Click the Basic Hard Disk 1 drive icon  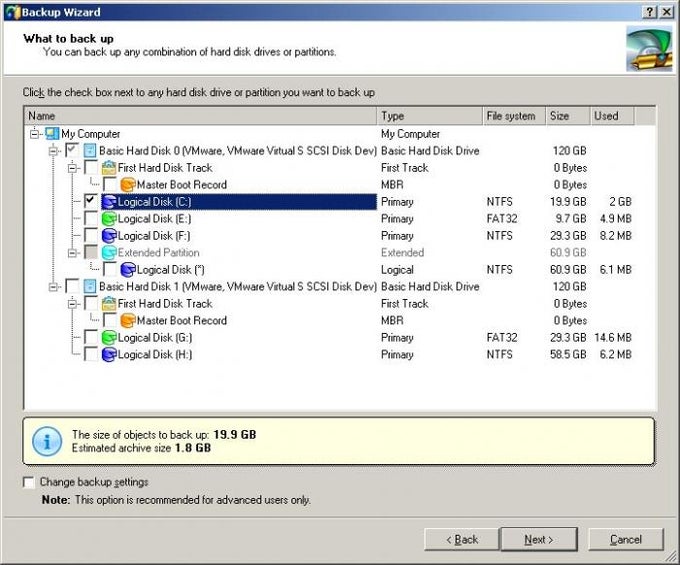click(89, 286)
